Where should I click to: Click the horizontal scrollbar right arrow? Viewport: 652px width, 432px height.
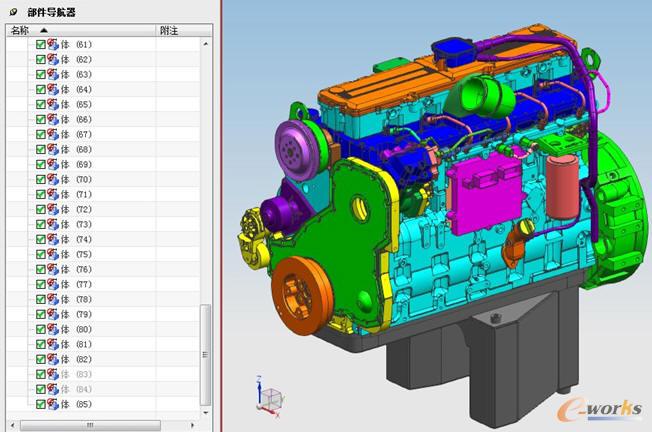tap(194, 423)
